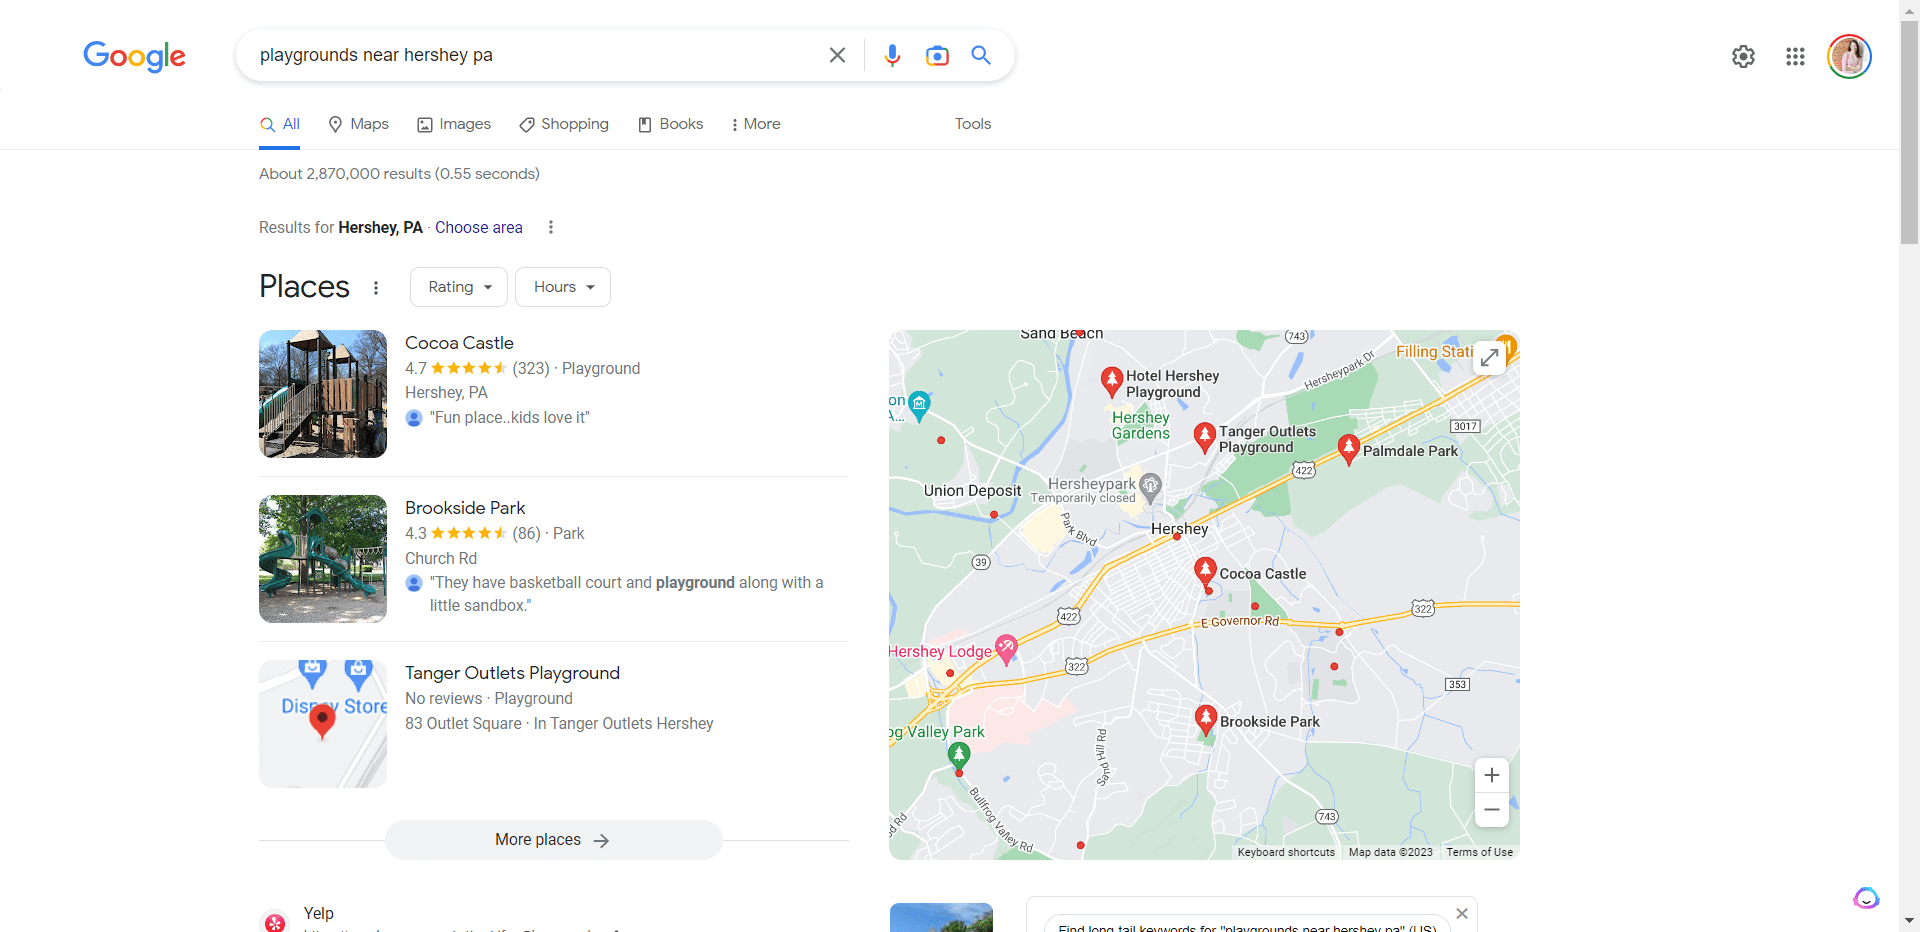The height and width of the screenshot is (932, 1920).
Task: Click the Bullfrog Valley Park green marker
Action: tap(959, 756)
